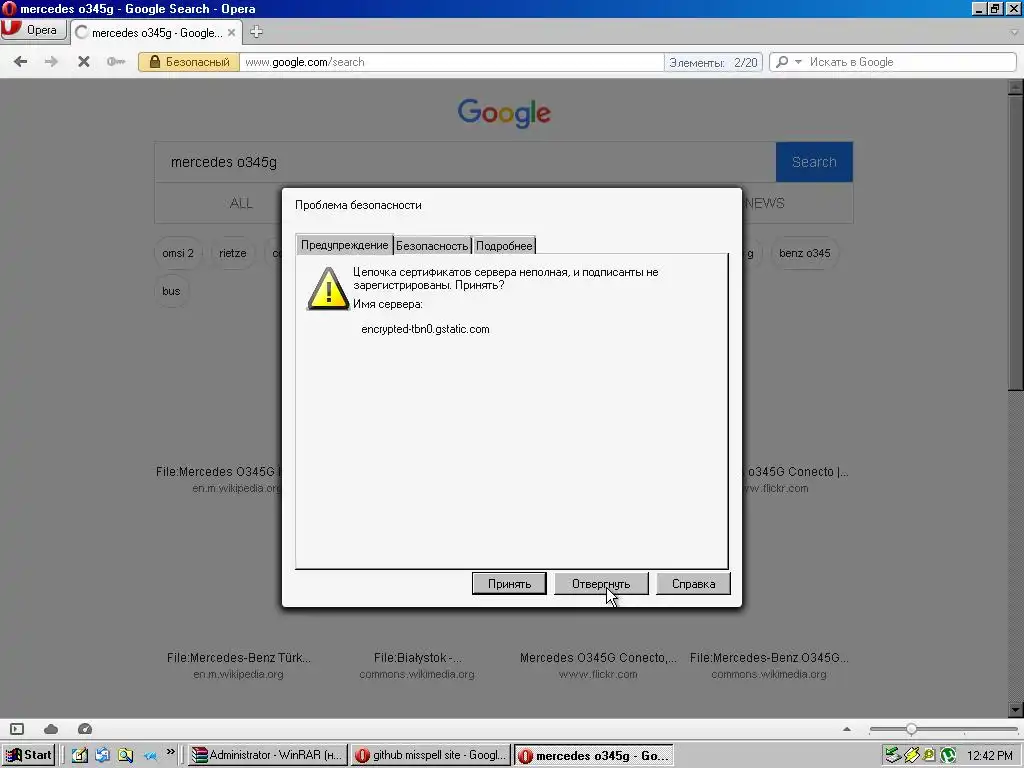Expand the status bar up arrow

847,729
